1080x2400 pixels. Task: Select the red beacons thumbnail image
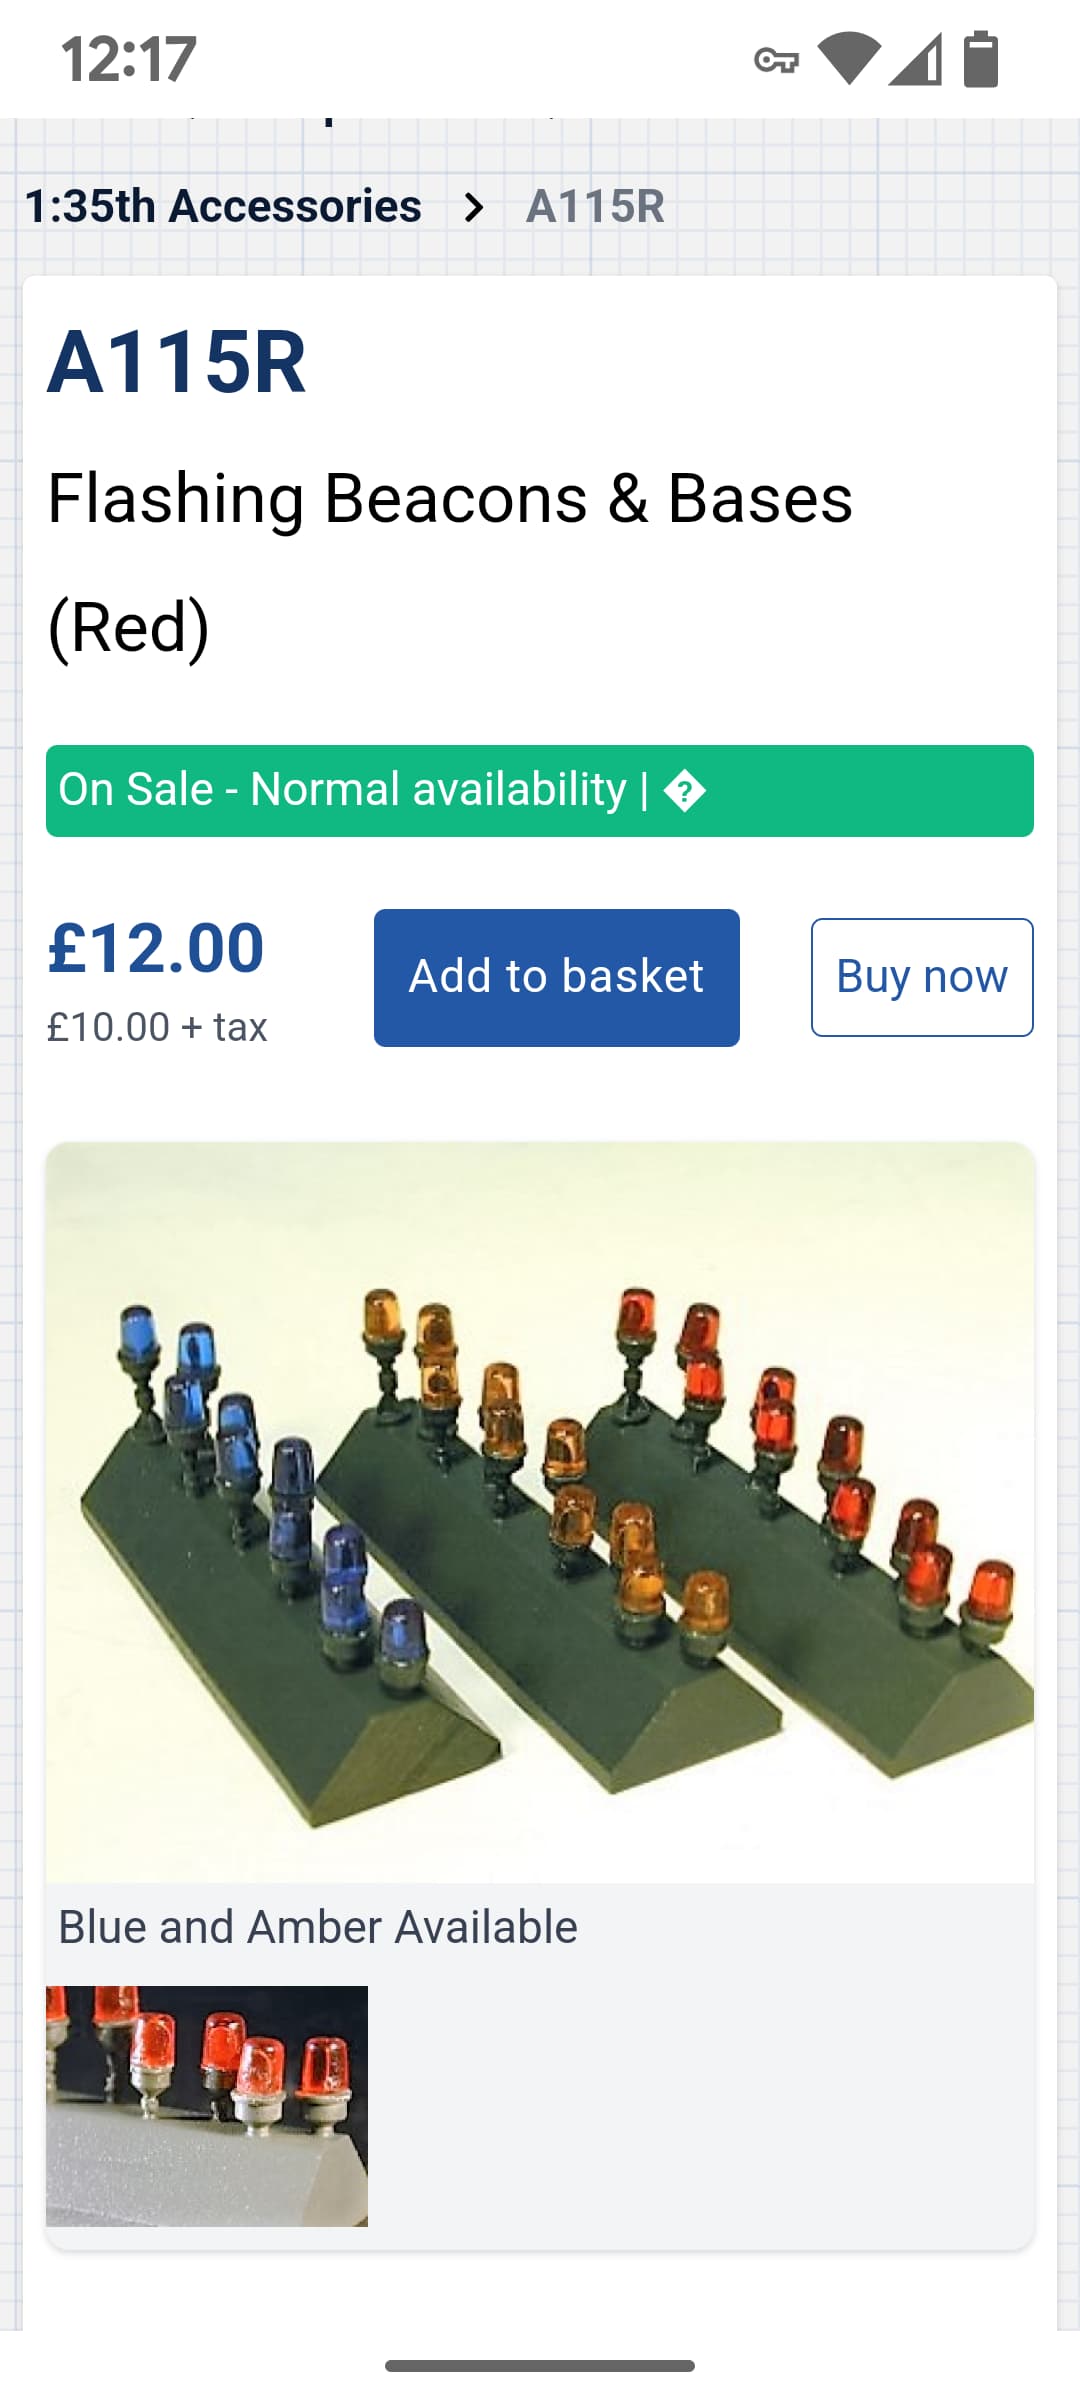207,2105
